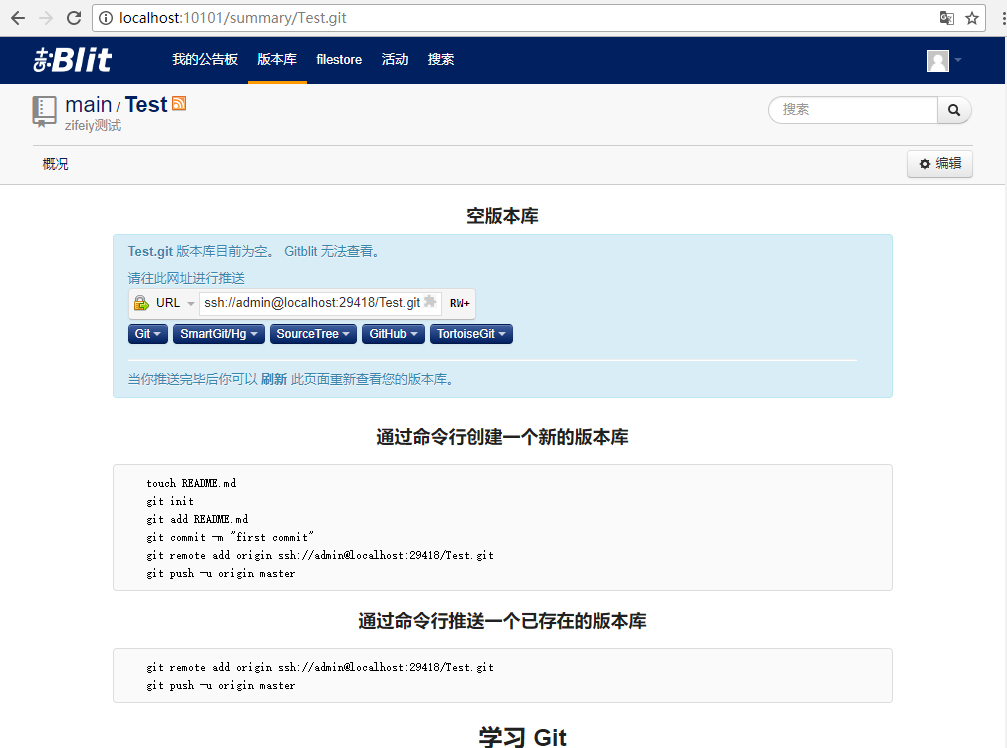Click the repository book icon
Viewport: 1007px width, 748px height.
pyautogui.click(x=44, y=112)
